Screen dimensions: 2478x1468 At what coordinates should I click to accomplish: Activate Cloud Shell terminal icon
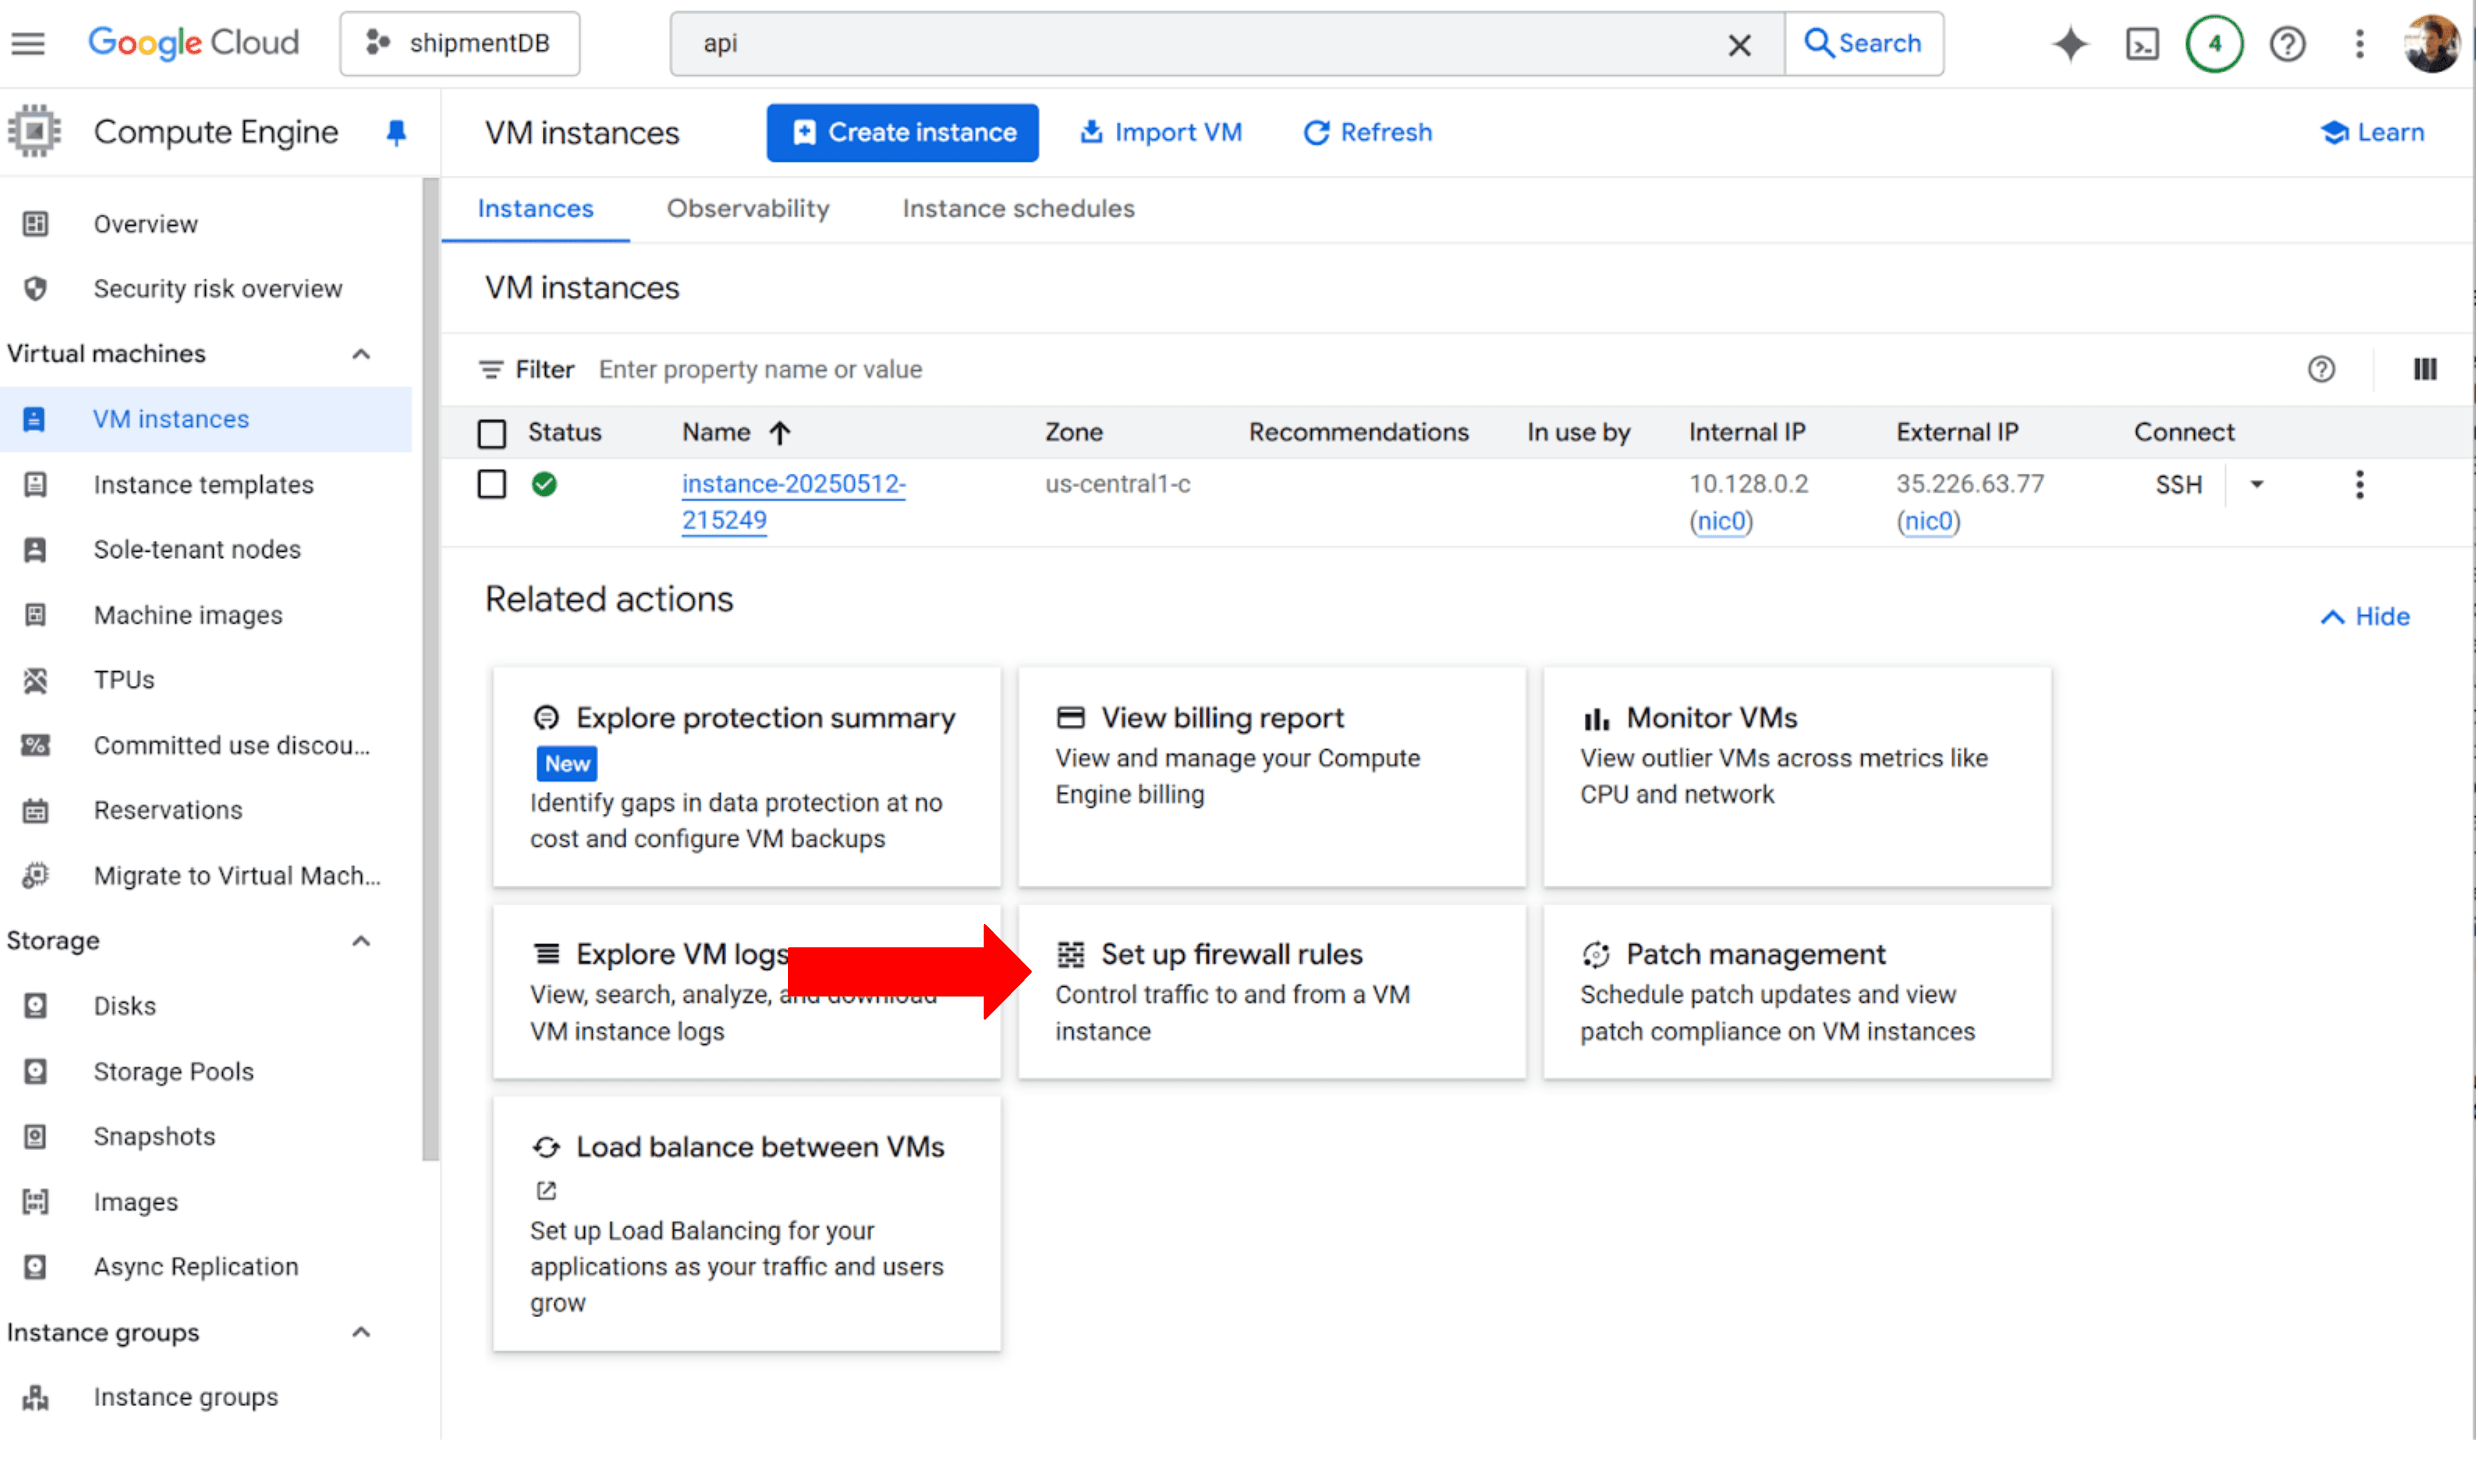[x=2141, y=44]
